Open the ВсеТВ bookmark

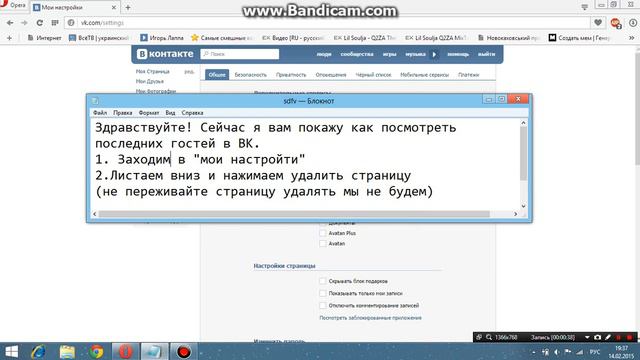[x=99, y=38]
